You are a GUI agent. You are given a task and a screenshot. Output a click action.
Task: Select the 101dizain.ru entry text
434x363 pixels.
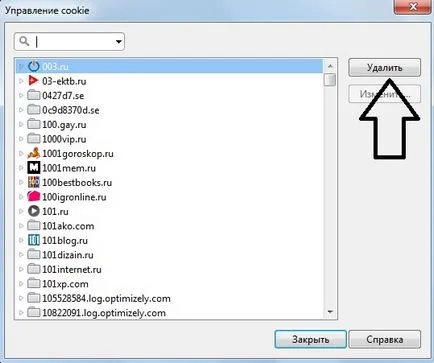click(x=68, y=255)
